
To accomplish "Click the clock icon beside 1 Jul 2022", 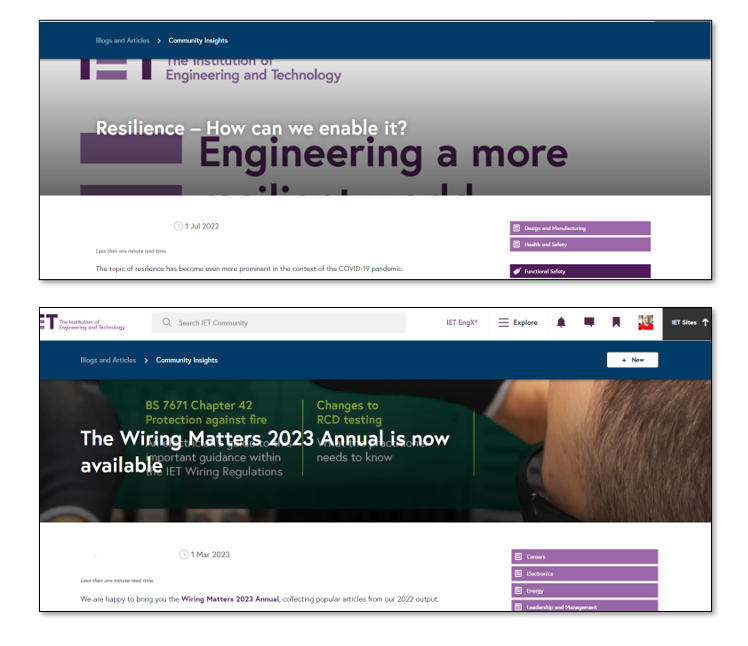I will [178, 226].
